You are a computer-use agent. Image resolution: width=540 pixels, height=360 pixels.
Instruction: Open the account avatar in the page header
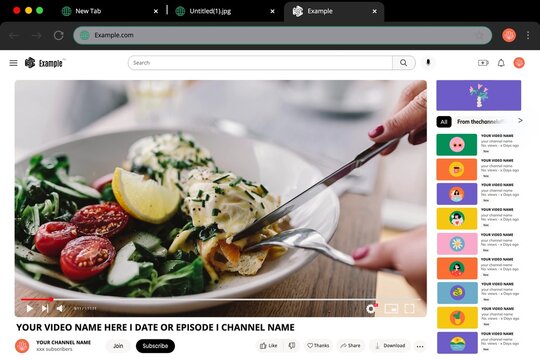click(x=519, y=63)
